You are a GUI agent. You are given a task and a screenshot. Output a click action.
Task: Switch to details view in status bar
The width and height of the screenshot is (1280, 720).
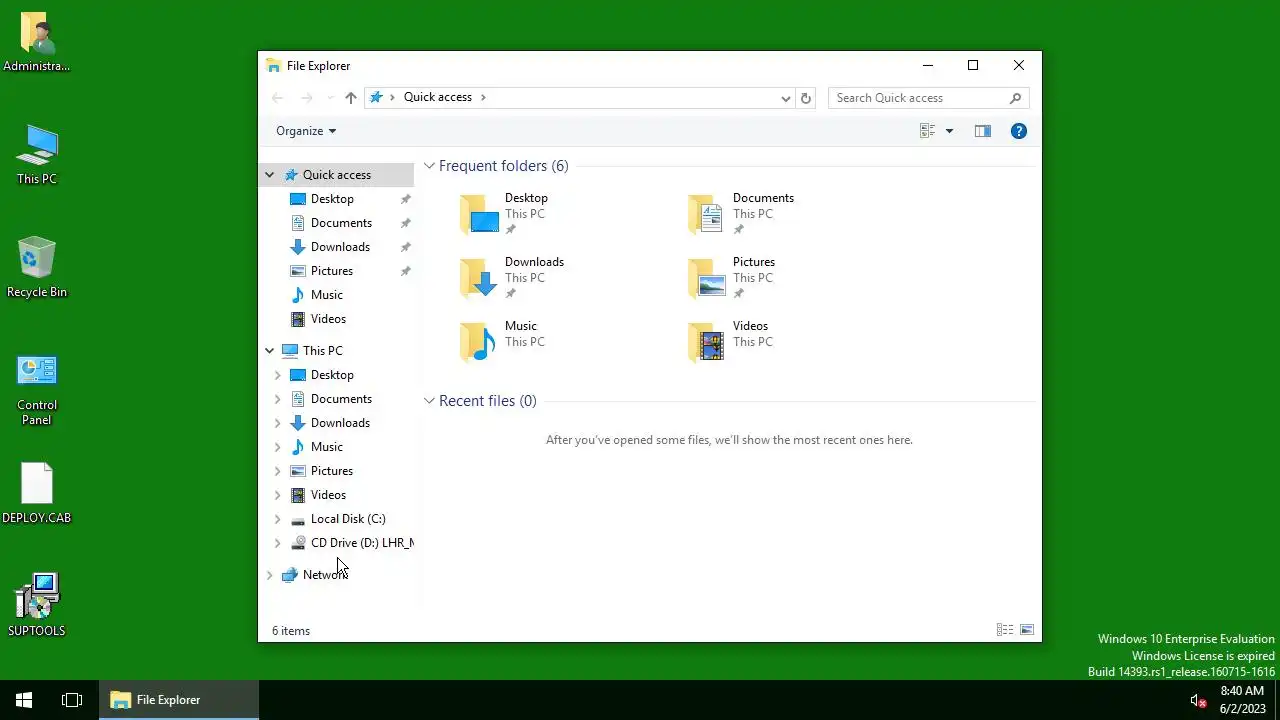pos(1005,630)
